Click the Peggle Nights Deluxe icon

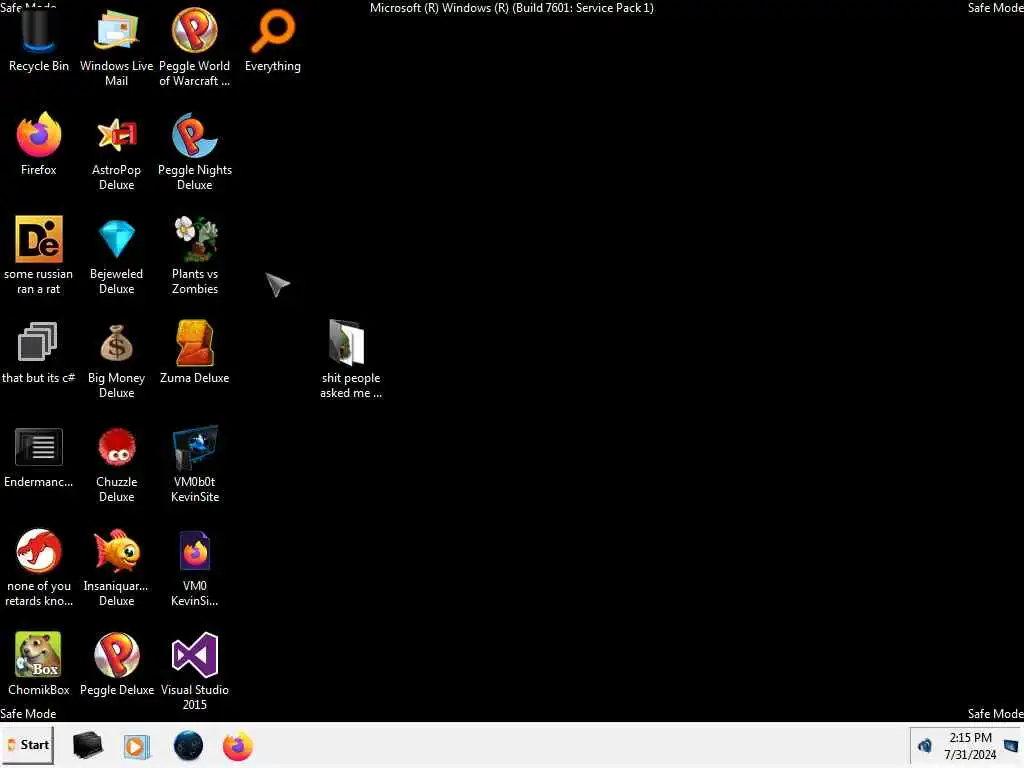[195, 152]
